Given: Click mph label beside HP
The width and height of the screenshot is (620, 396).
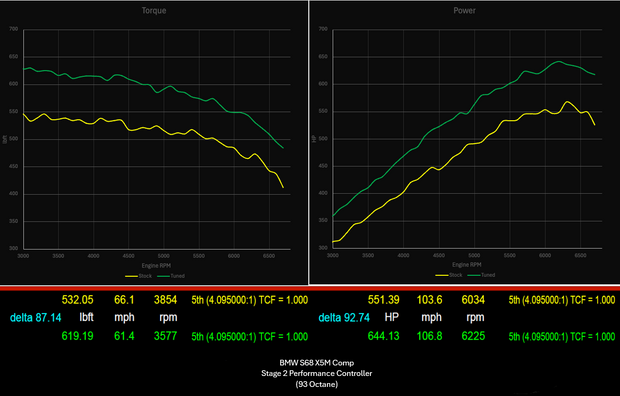Looking at the screenshot, I should [431, 318].
